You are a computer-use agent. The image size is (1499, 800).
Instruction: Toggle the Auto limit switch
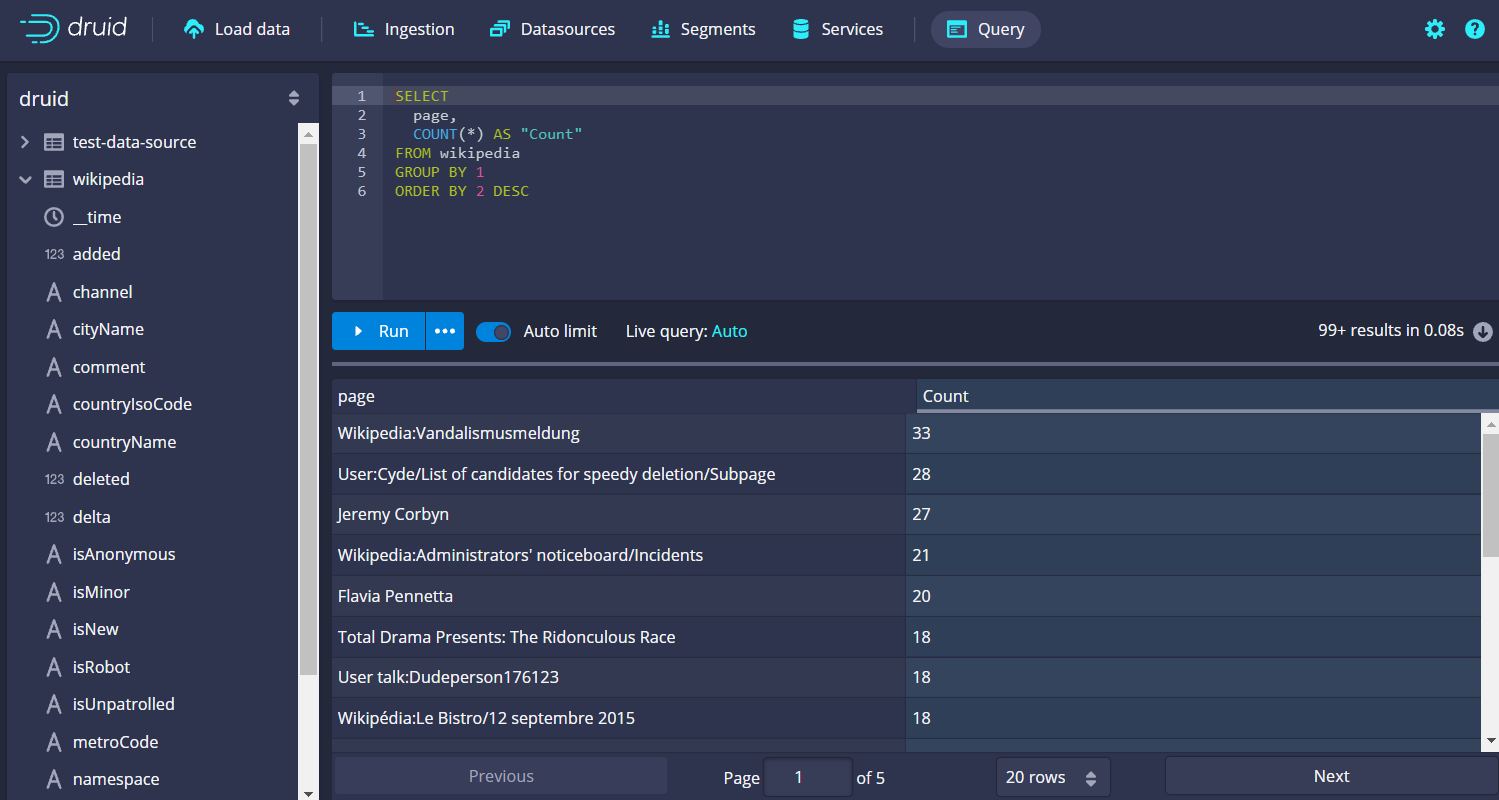[493, 331]
